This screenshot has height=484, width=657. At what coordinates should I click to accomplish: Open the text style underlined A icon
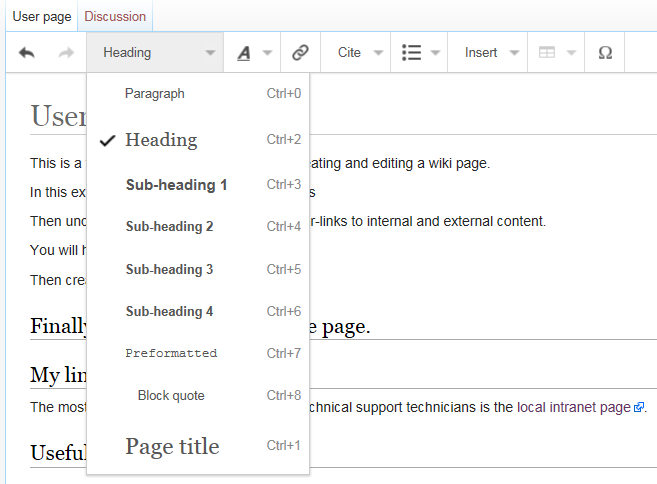[244, 53]
